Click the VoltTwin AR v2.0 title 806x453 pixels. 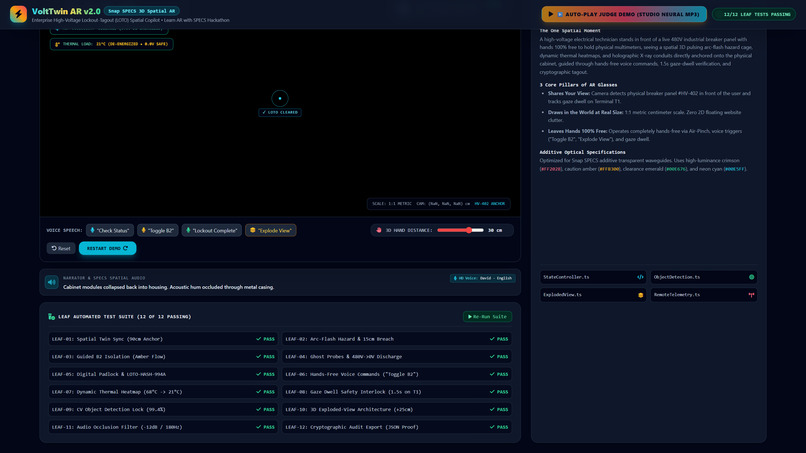point(66,11)
